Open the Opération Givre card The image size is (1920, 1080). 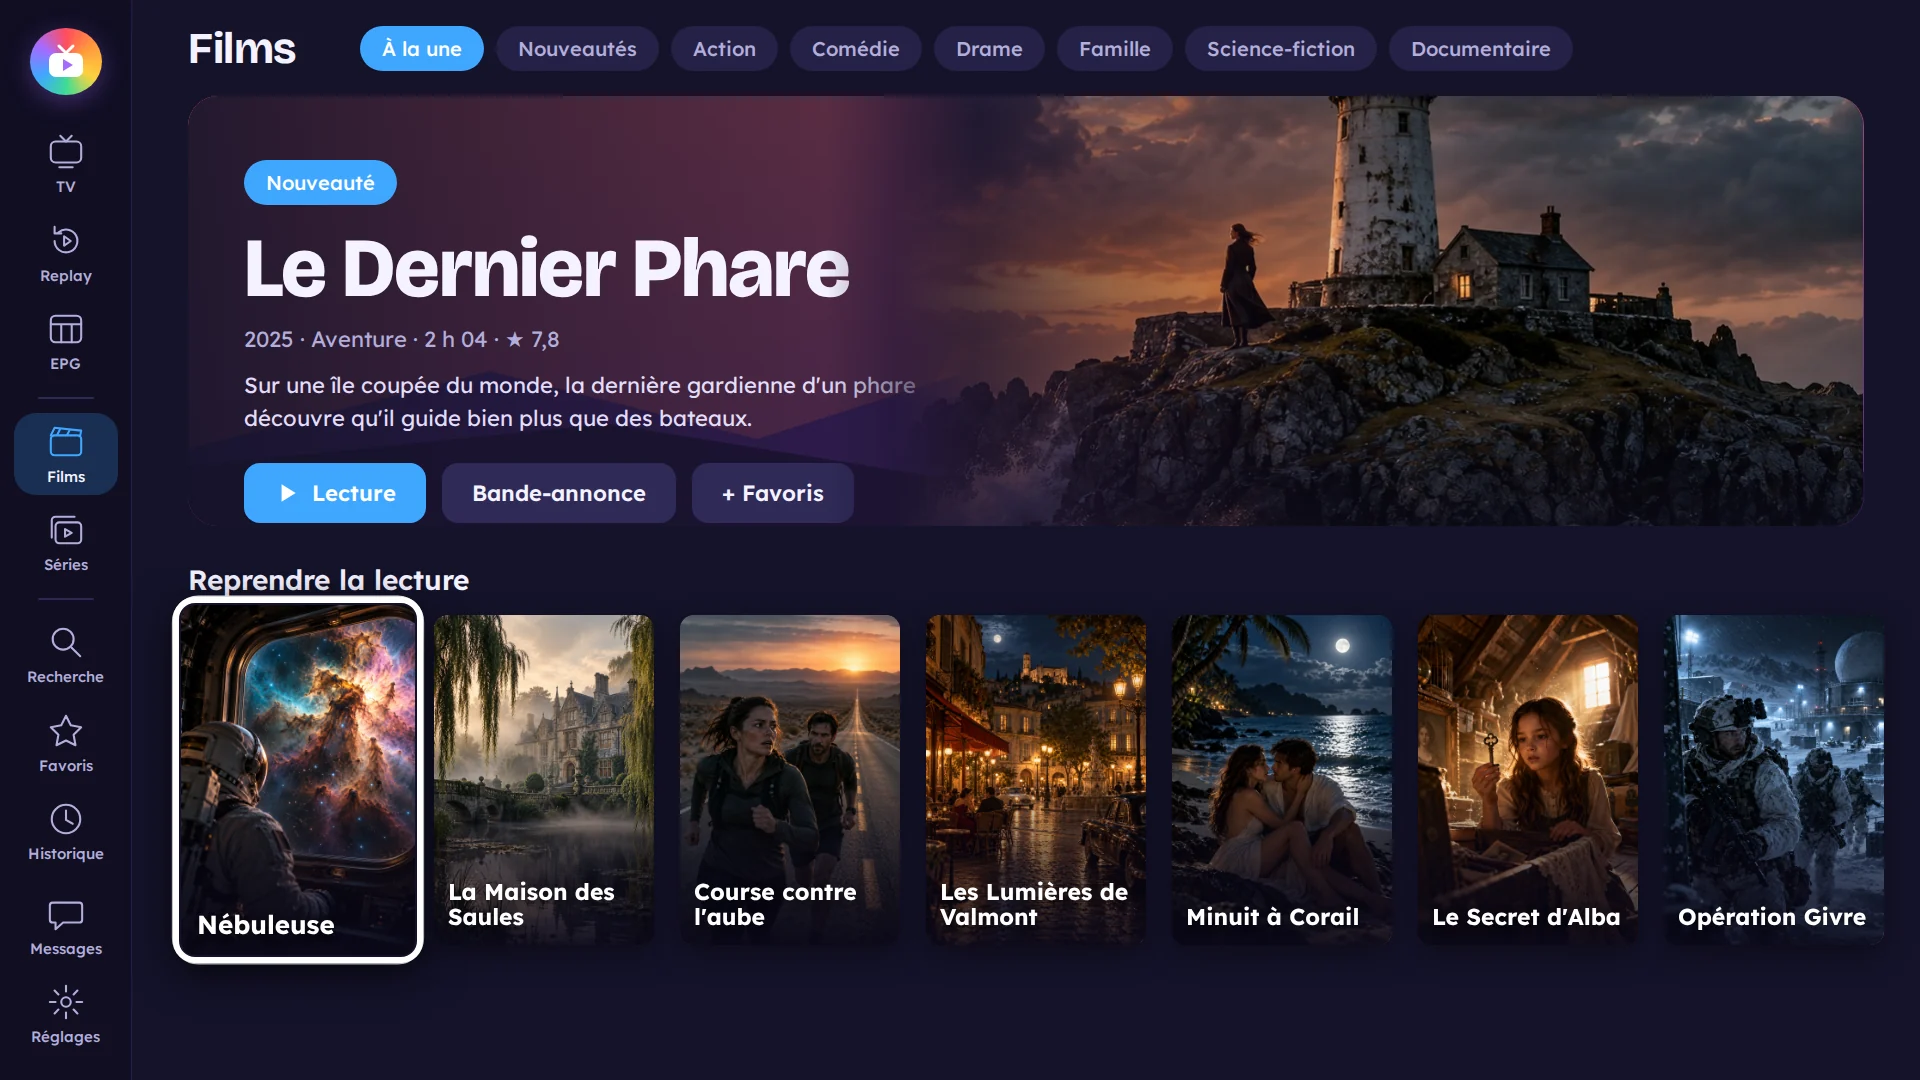point(1774,780)
